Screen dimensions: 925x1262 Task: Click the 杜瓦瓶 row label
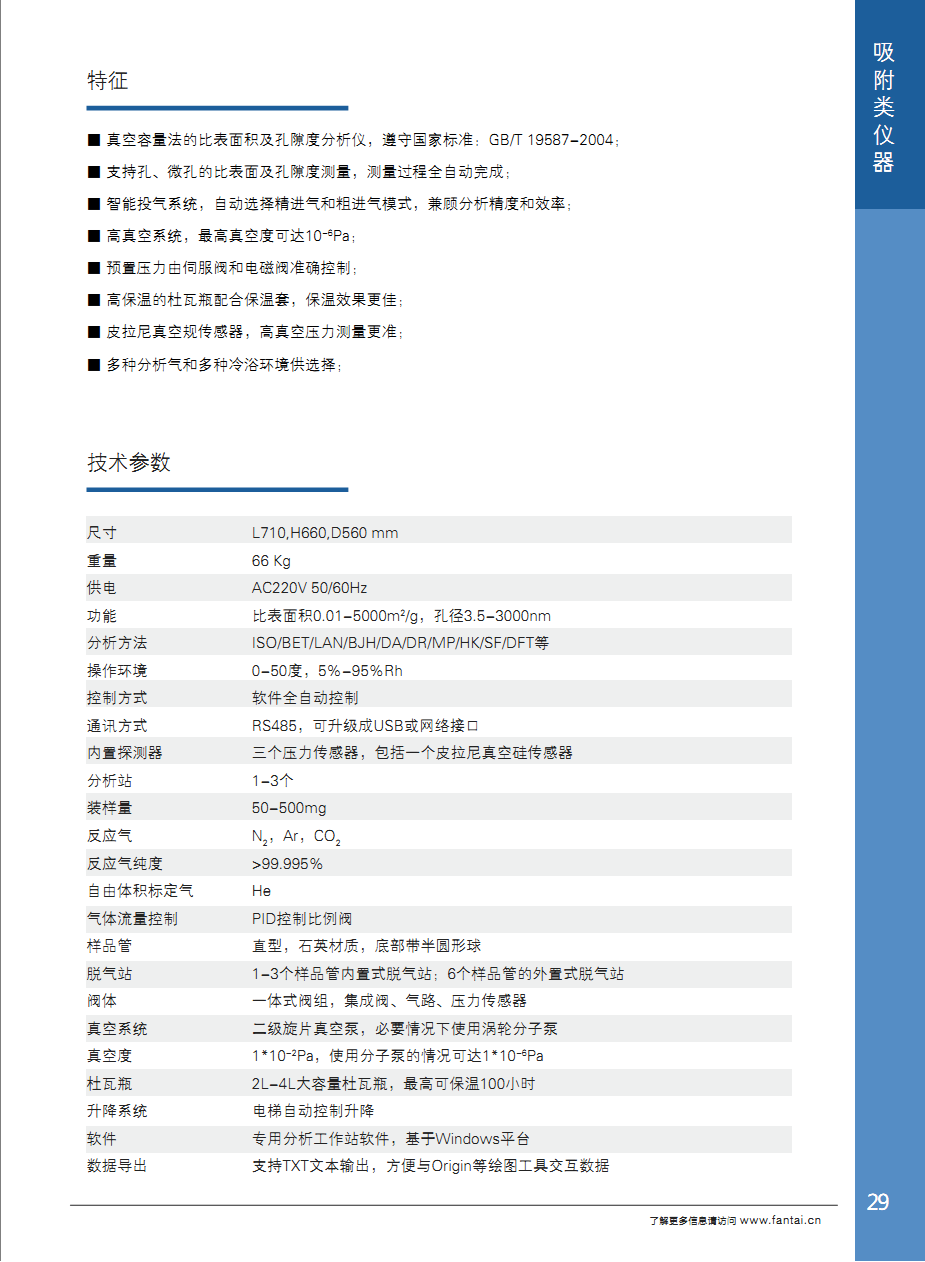click(109, 1084)
